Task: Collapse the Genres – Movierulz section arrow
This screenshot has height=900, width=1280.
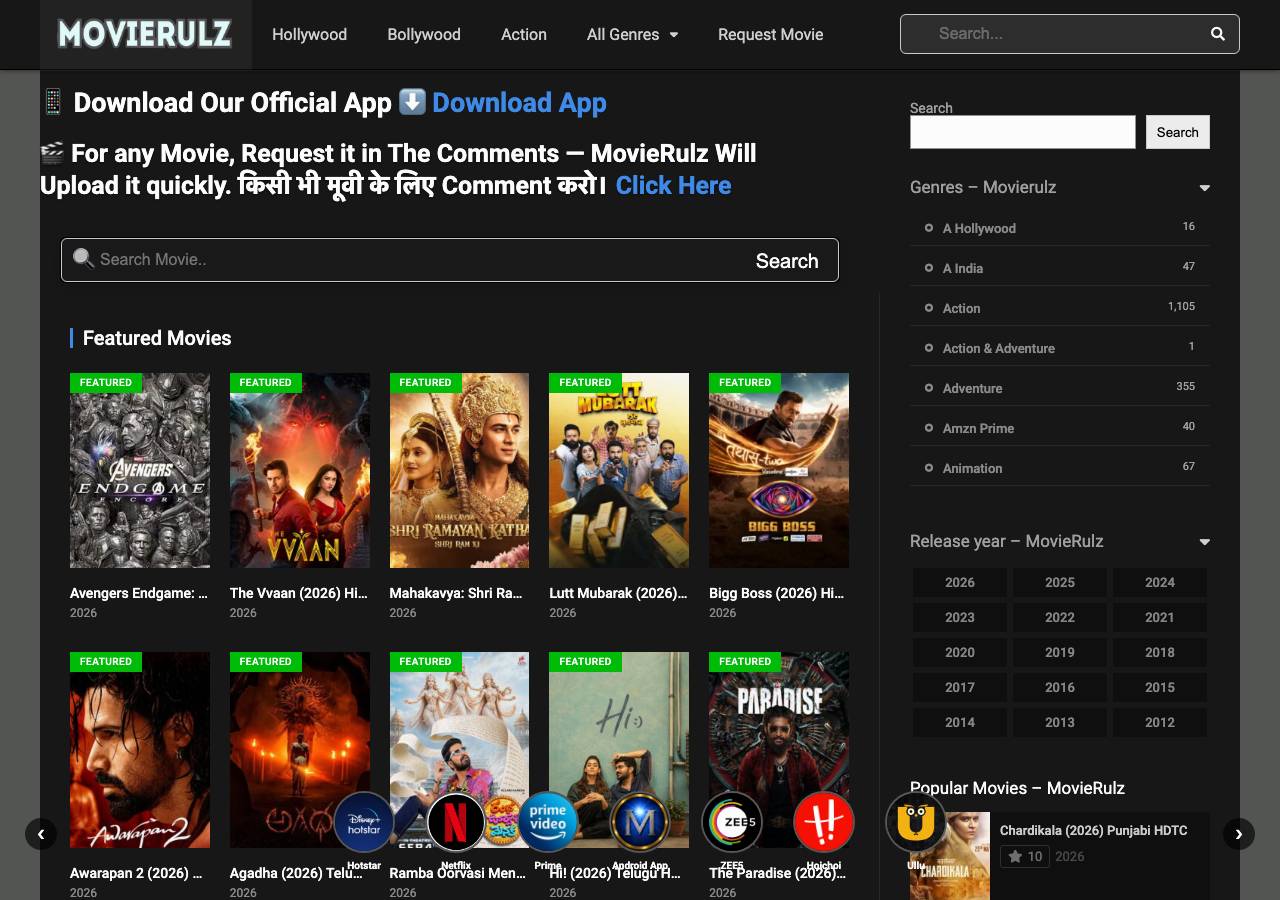Action: (x=1204, y=188)
